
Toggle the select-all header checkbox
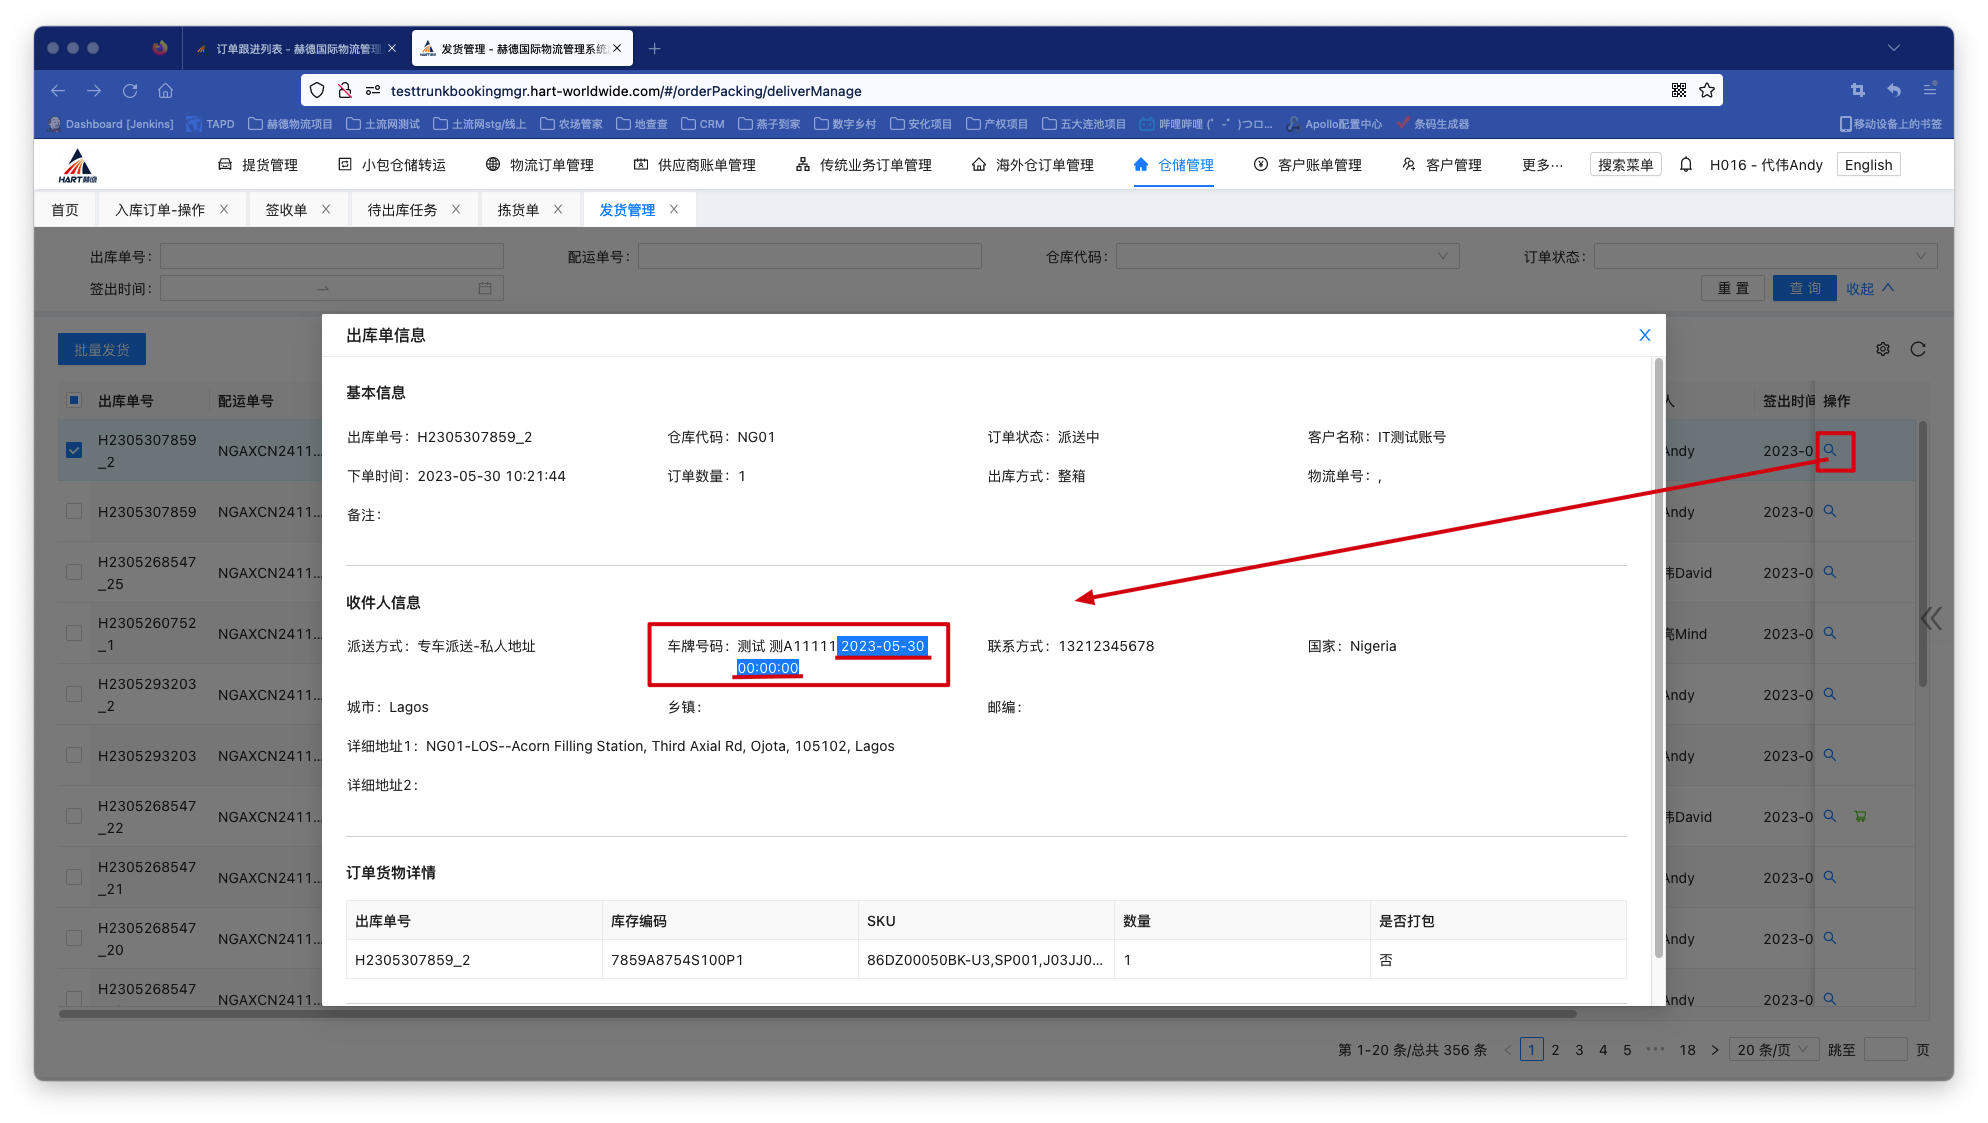coord(74,400)
